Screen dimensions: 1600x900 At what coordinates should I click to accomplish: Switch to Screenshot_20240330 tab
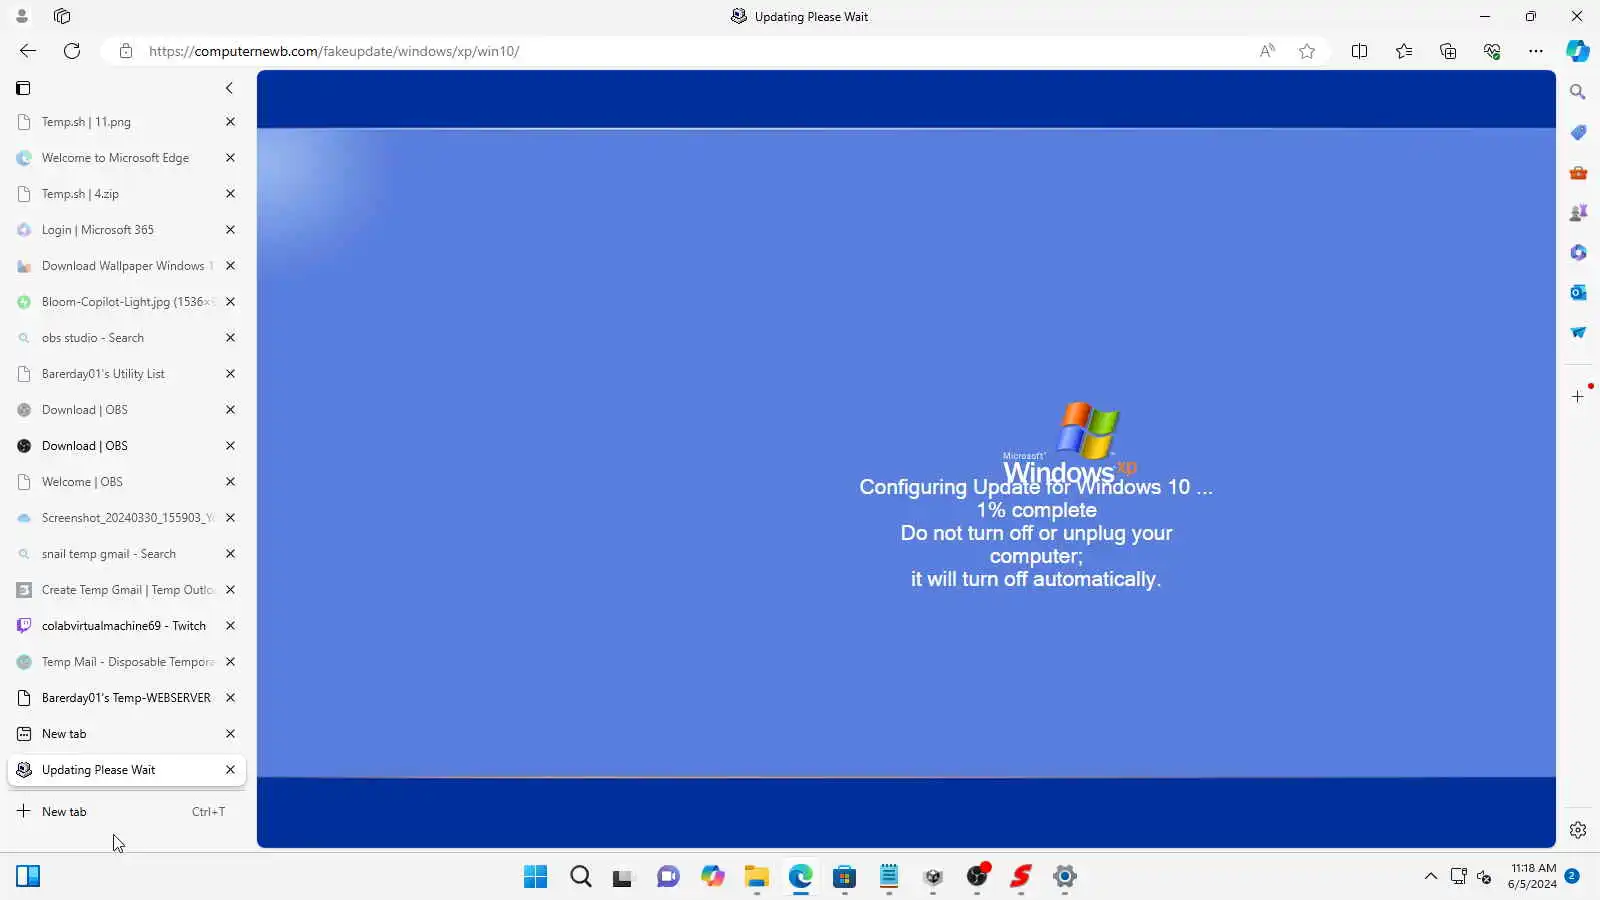[x=126, y=518]
